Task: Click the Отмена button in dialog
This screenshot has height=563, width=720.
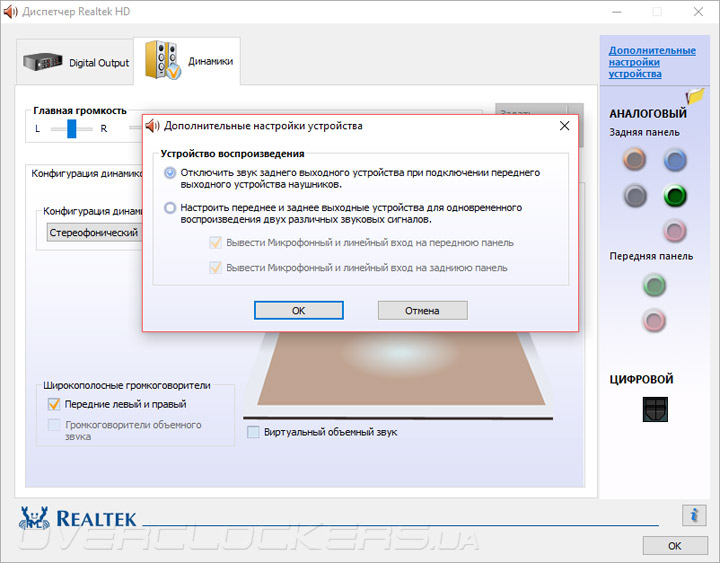Action: click(422, 310)
